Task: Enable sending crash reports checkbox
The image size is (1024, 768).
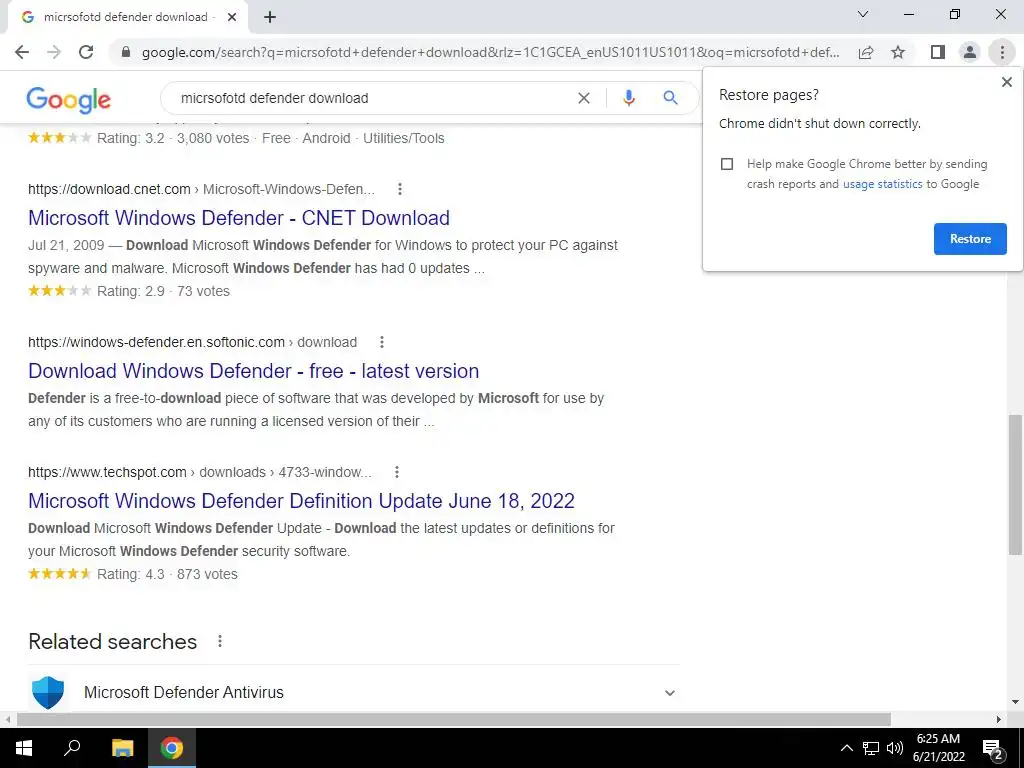Action: point(727,164)
